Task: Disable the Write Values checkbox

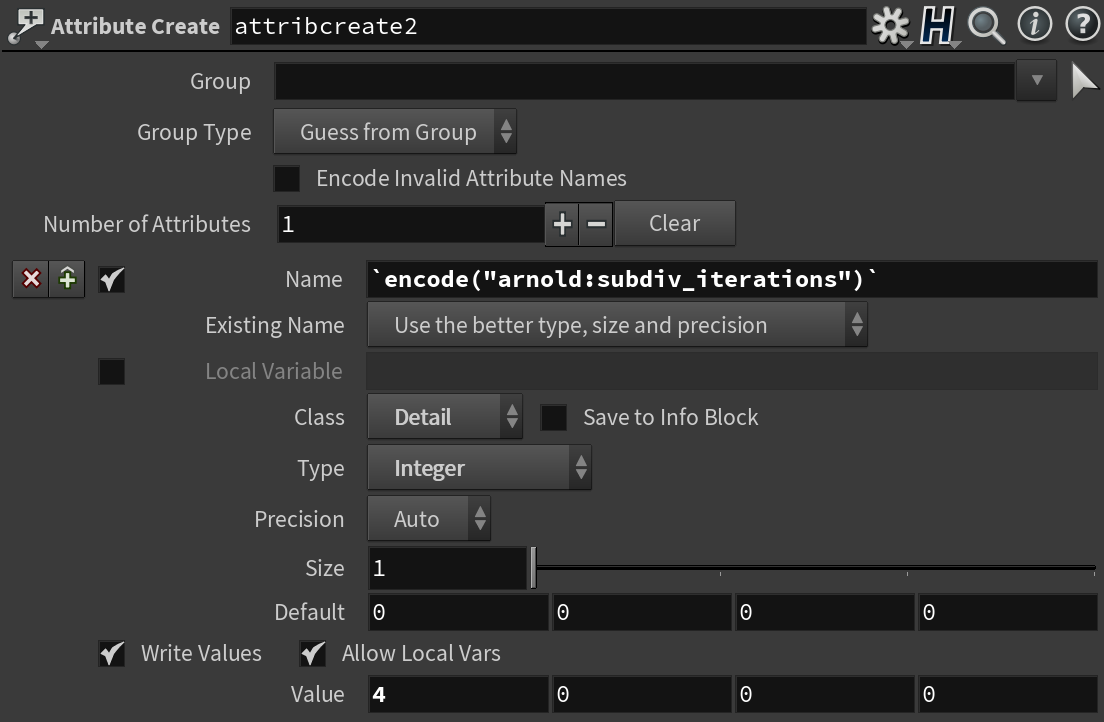Action: pyautogui.click(x=112, y=654)
